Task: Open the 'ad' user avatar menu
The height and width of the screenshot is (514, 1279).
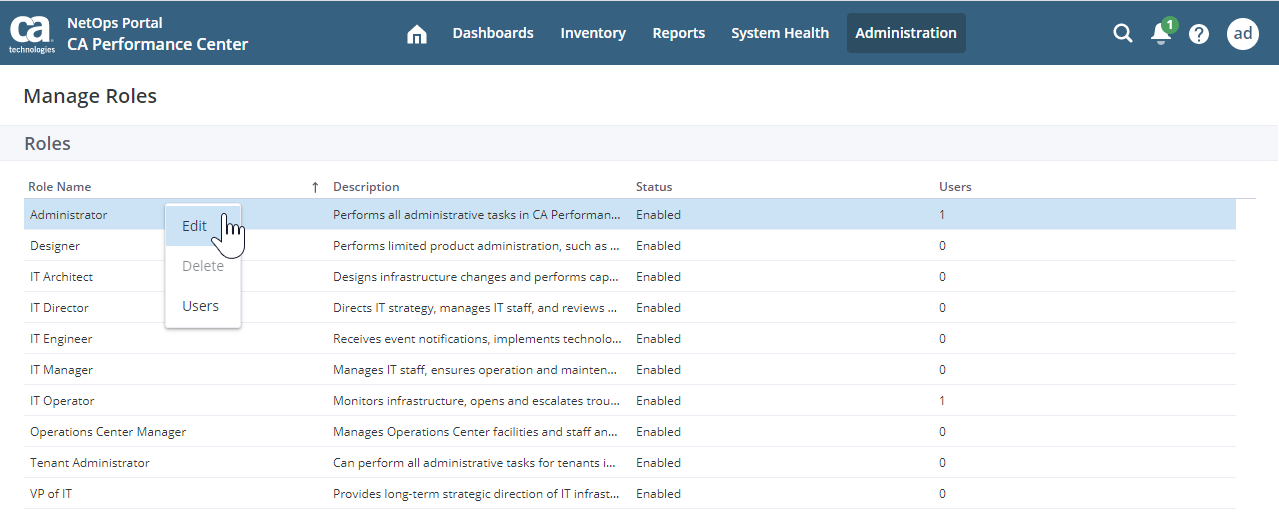Action: coord(1243,33)
